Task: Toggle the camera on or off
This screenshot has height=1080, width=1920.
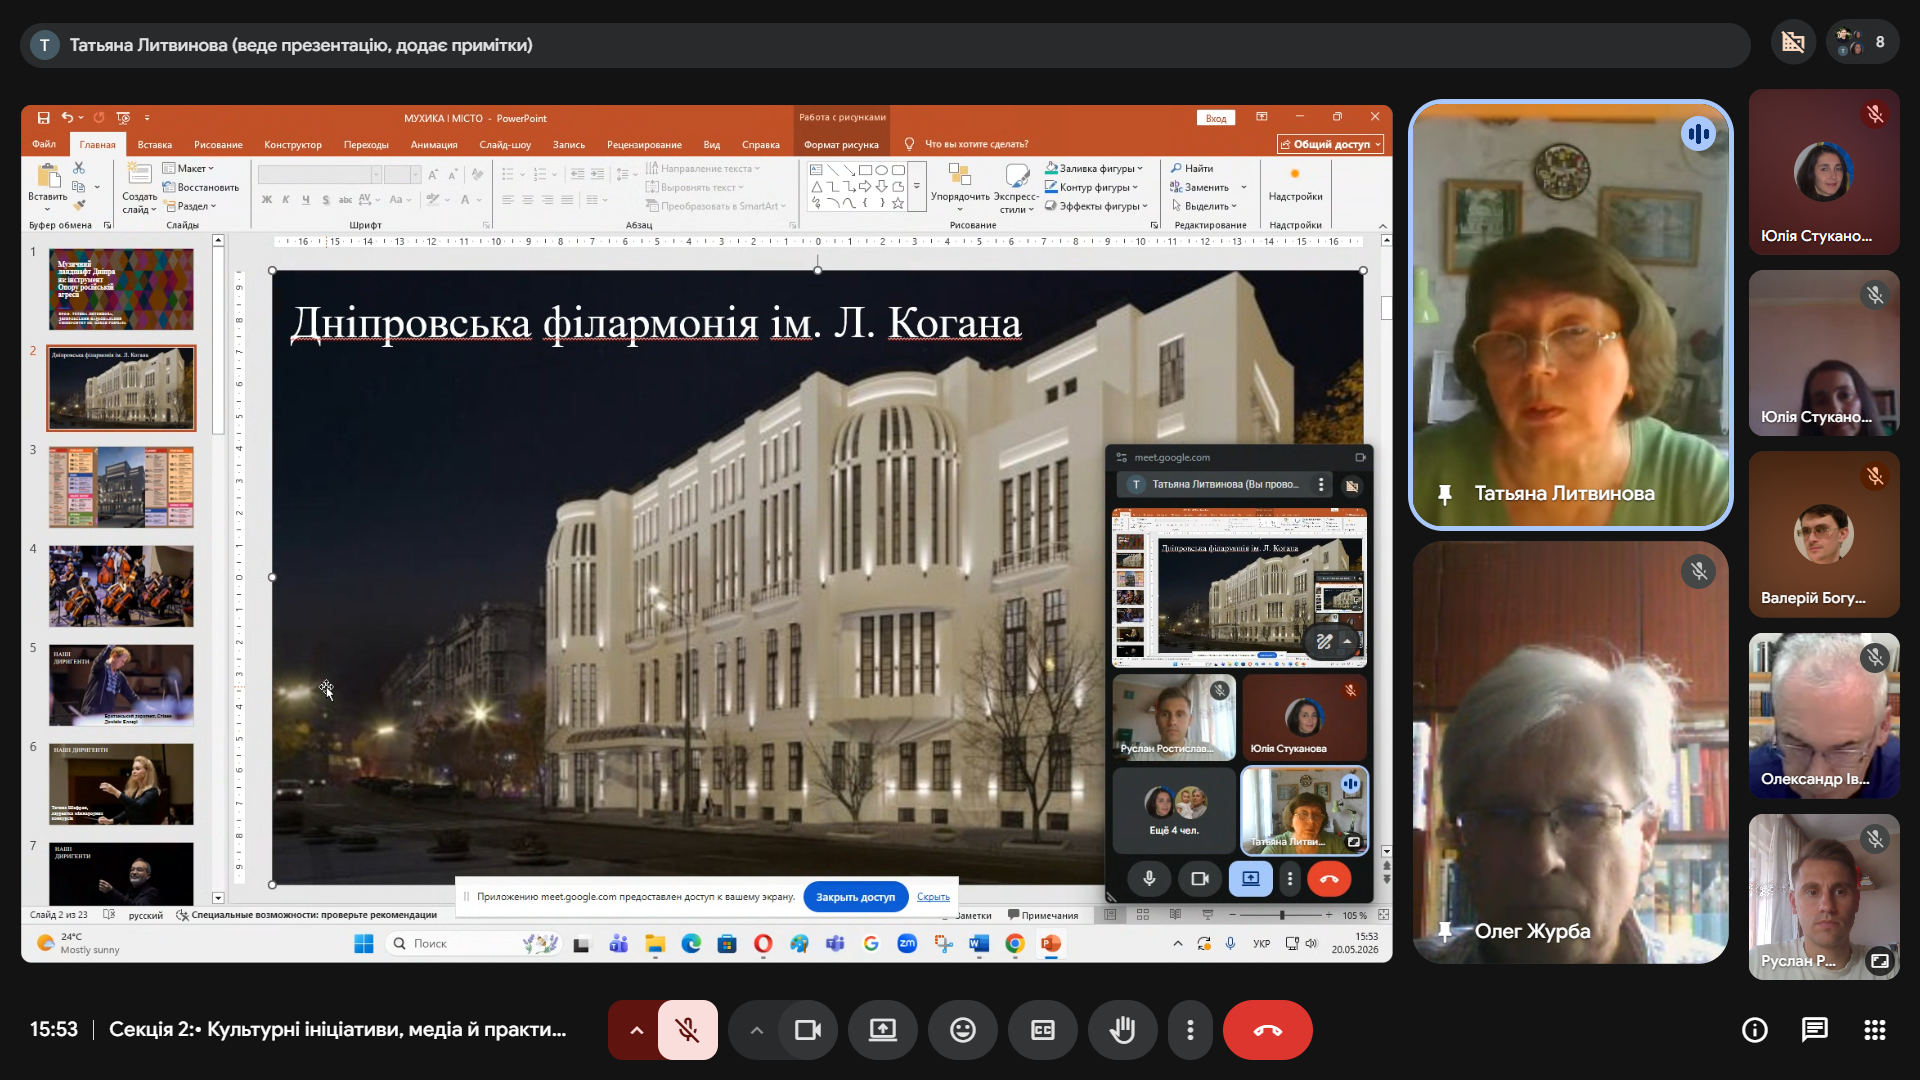Action: tap(807, 1030)
